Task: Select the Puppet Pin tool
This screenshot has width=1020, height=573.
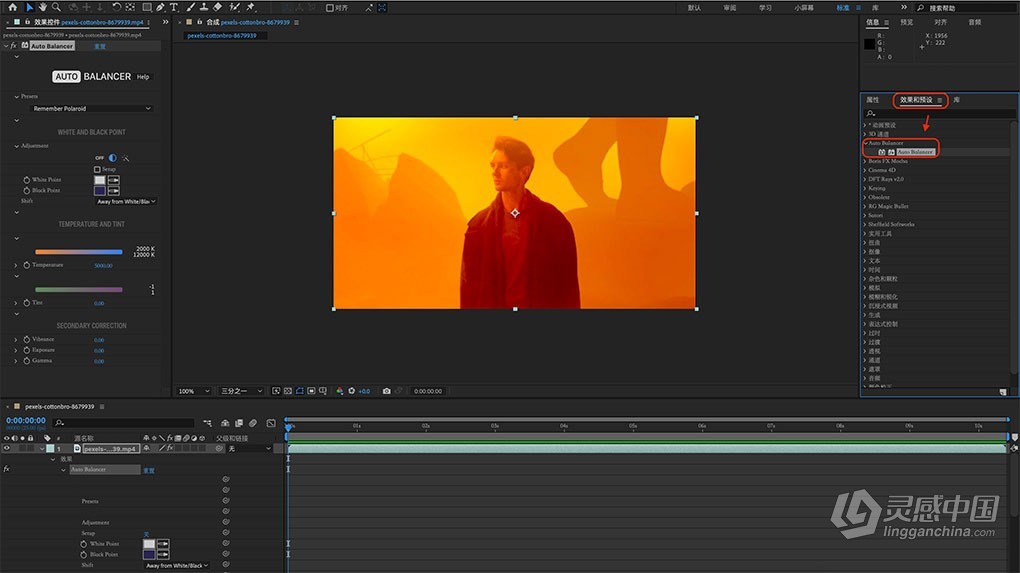Action: 250,7
